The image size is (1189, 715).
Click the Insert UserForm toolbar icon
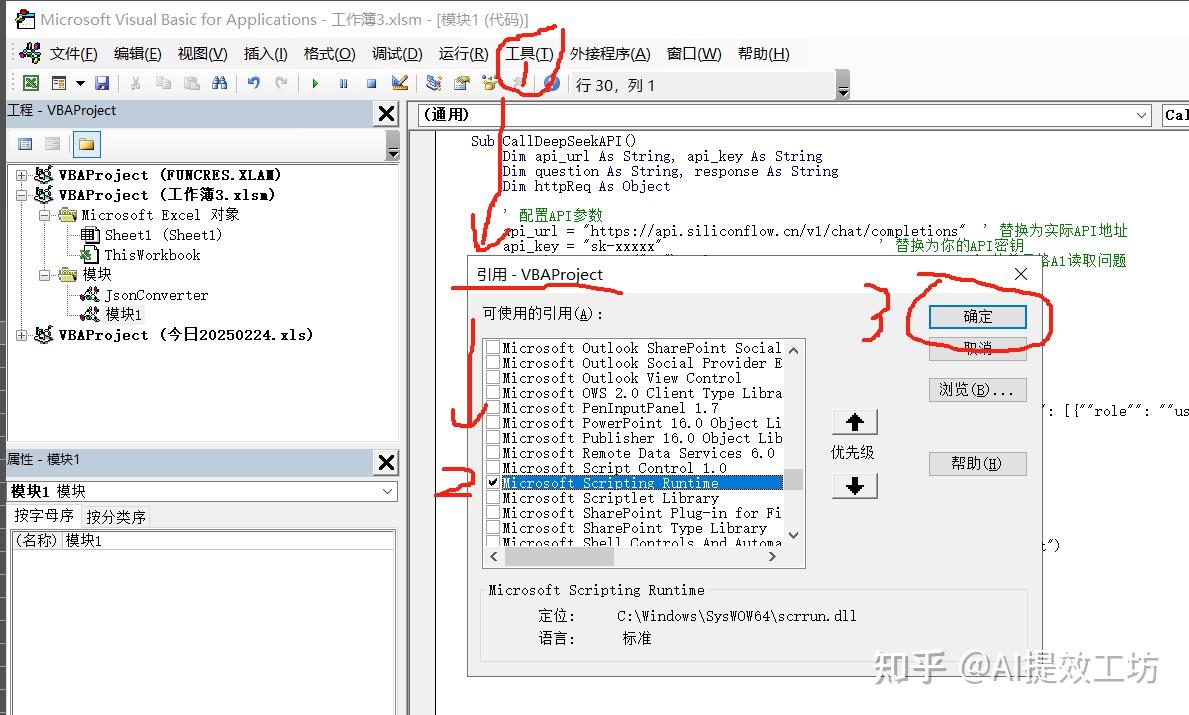click(58, 83)
